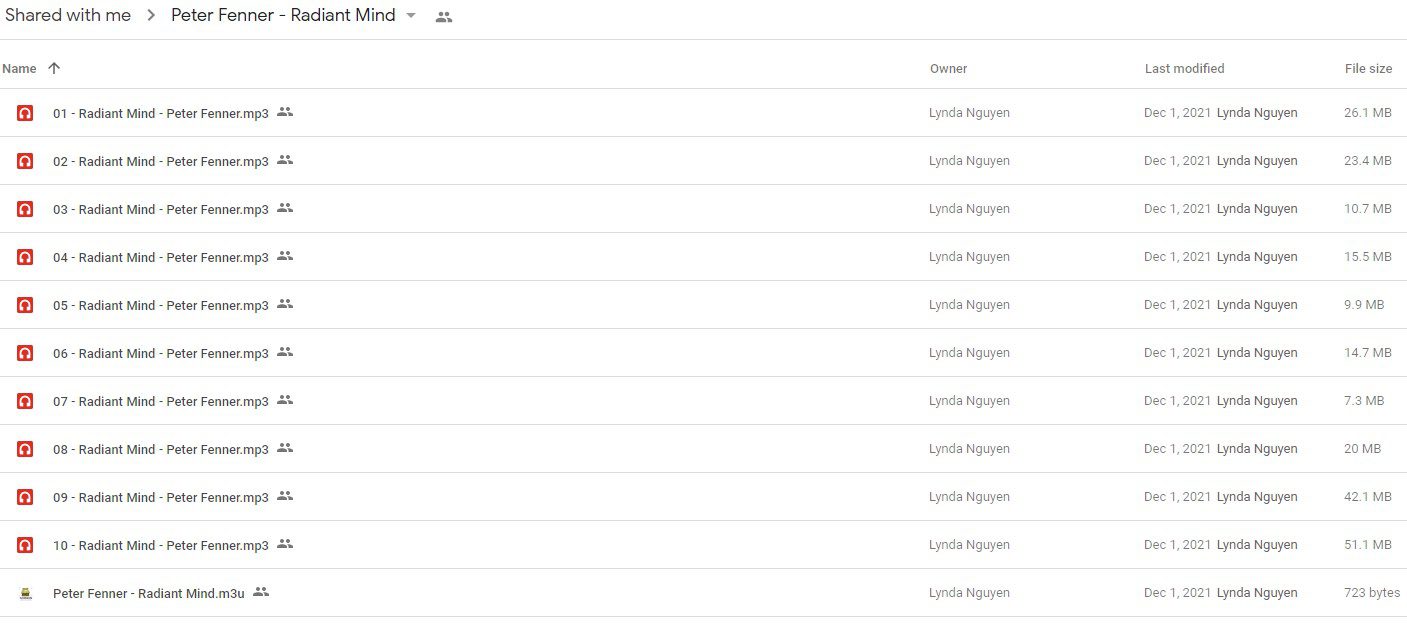Click the 9.9 MB file size value
This screenshot has width=1407, height=629.
point(1364,305)
